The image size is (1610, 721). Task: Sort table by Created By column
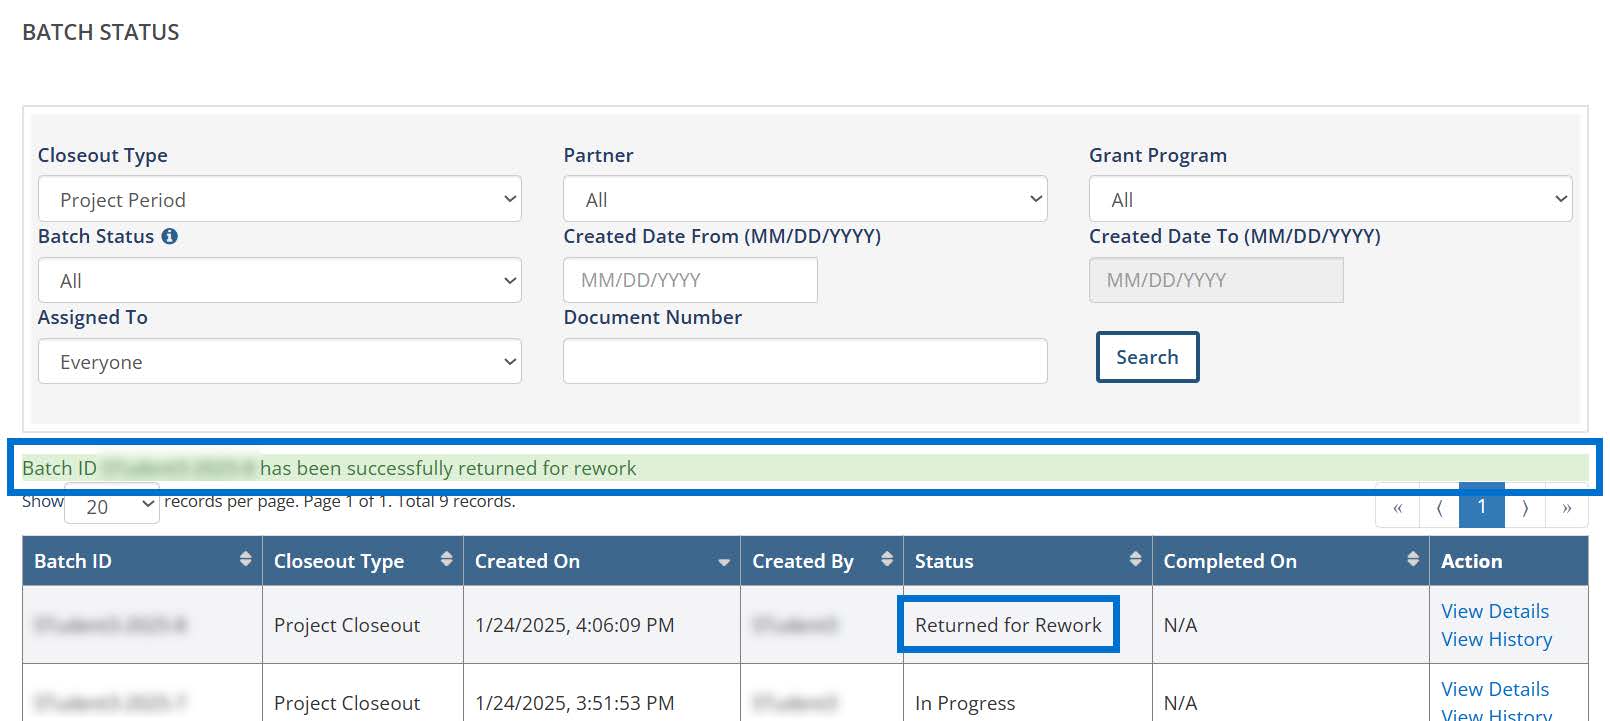point(886,560)
